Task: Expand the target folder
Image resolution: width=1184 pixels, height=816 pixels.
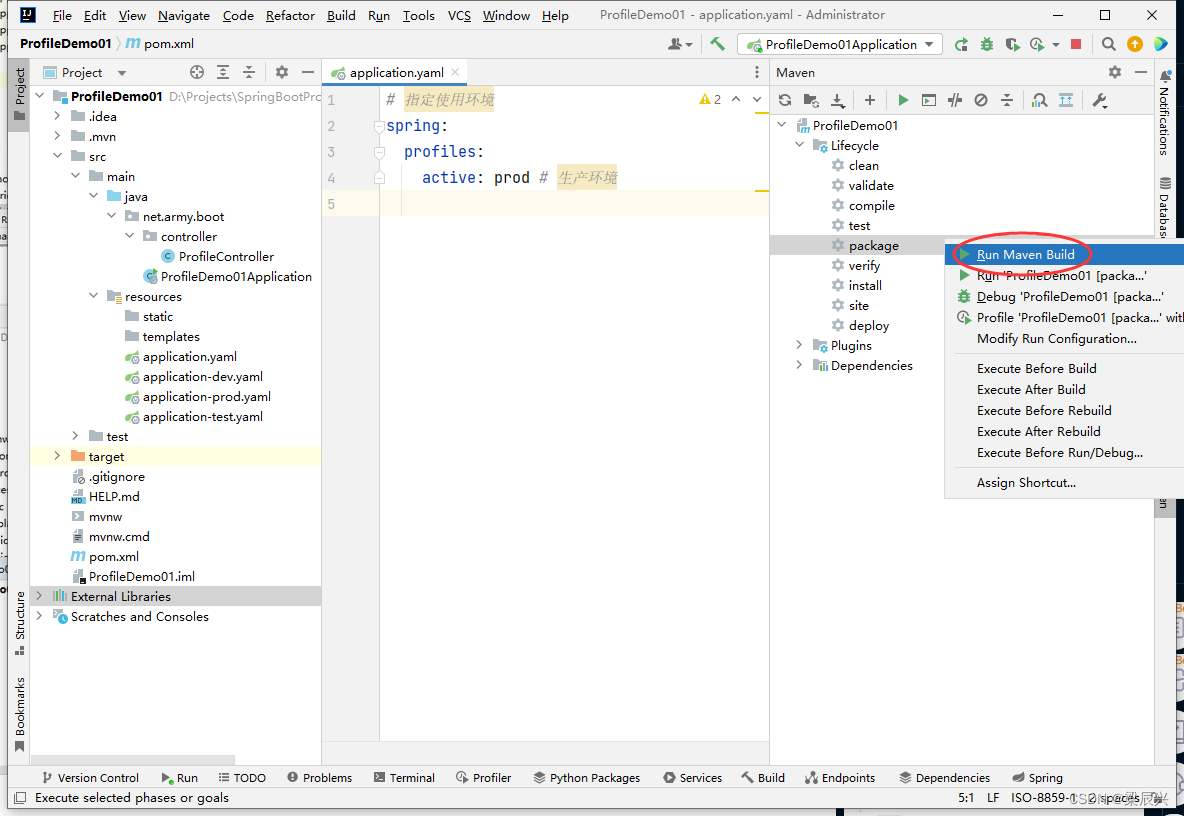Action: [57, 457]
